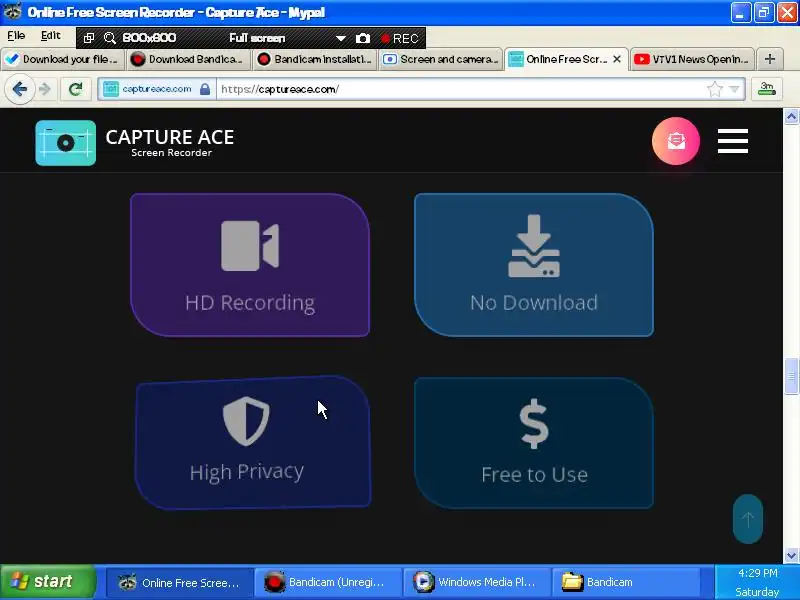Click the Bandicam magnifier size icon
Image resolution: width=800 pixels, height=600 pixels.
(110, 38)
